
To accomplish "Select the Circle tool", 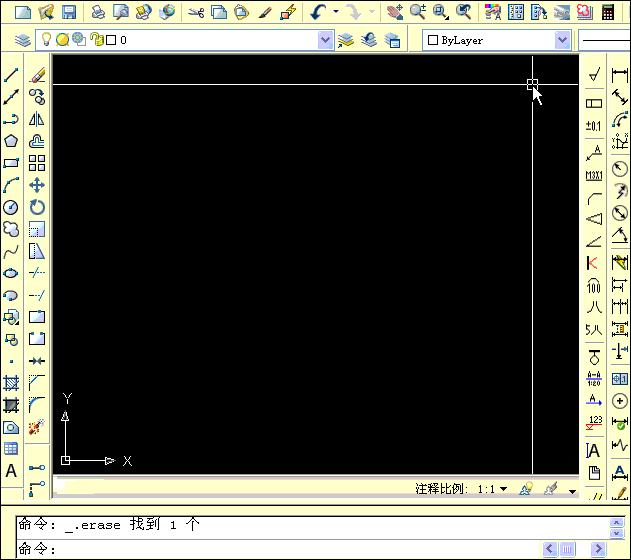I will pyautogui.click(x=11, y=208).
